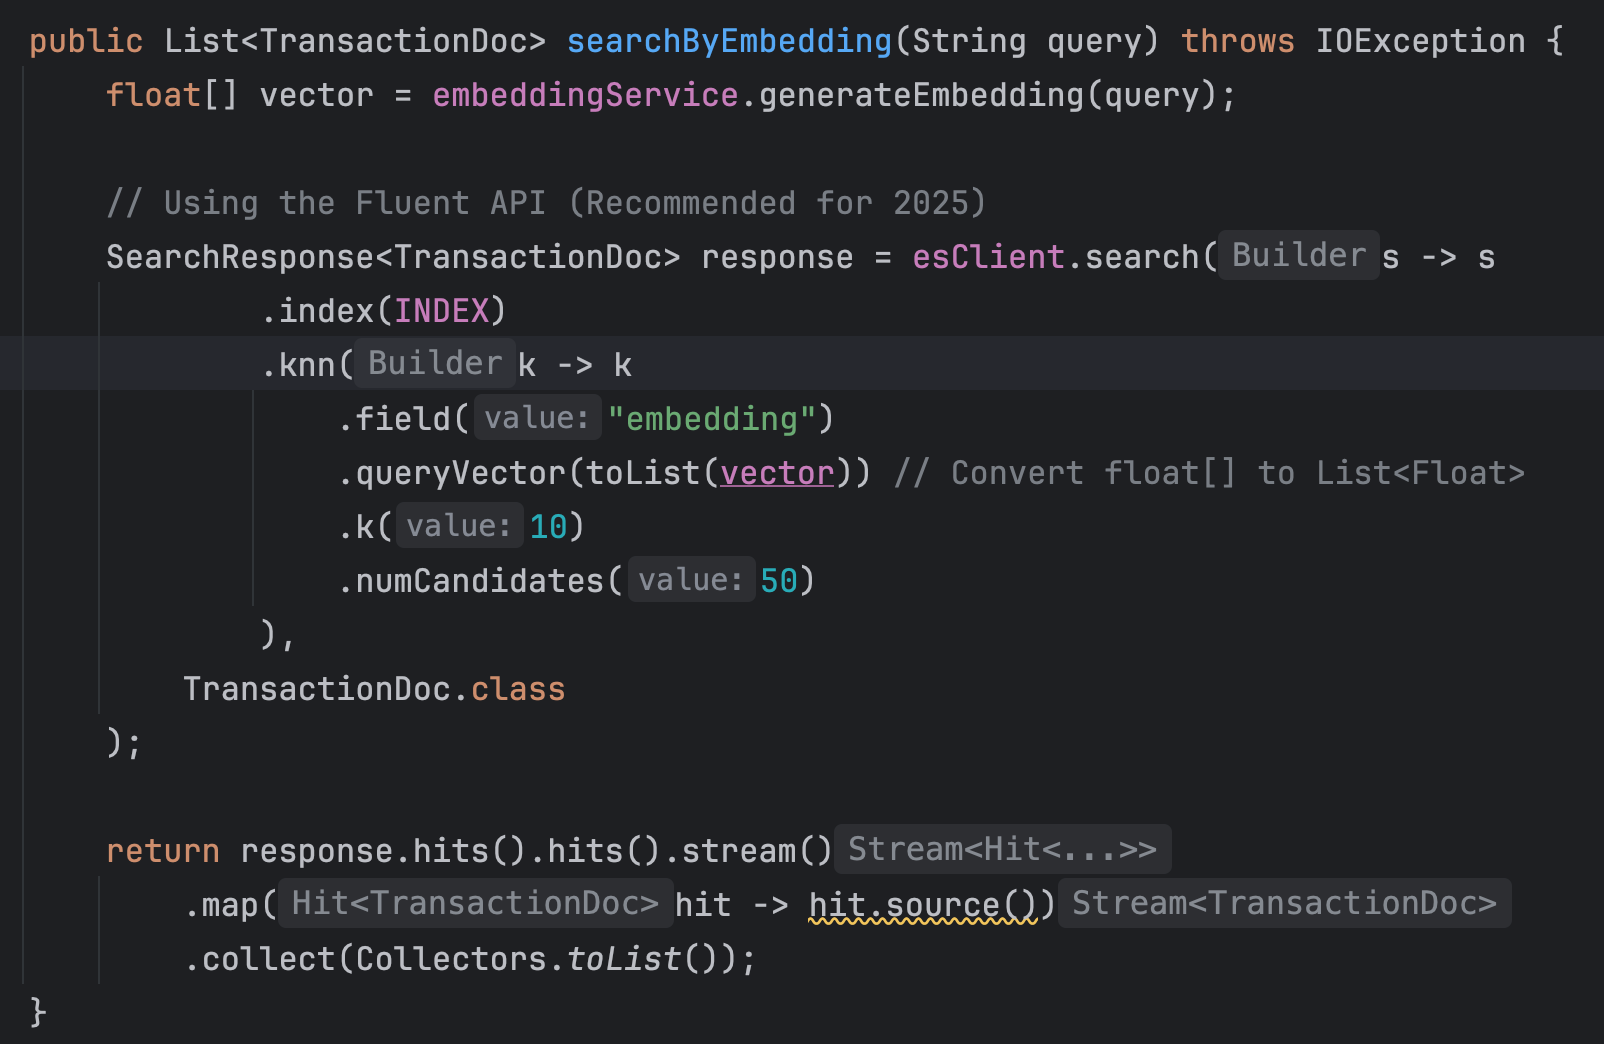This screenshot has height=1044, width=1604.
Task: Click the number 10 in the k call
Action: point(548,527)
